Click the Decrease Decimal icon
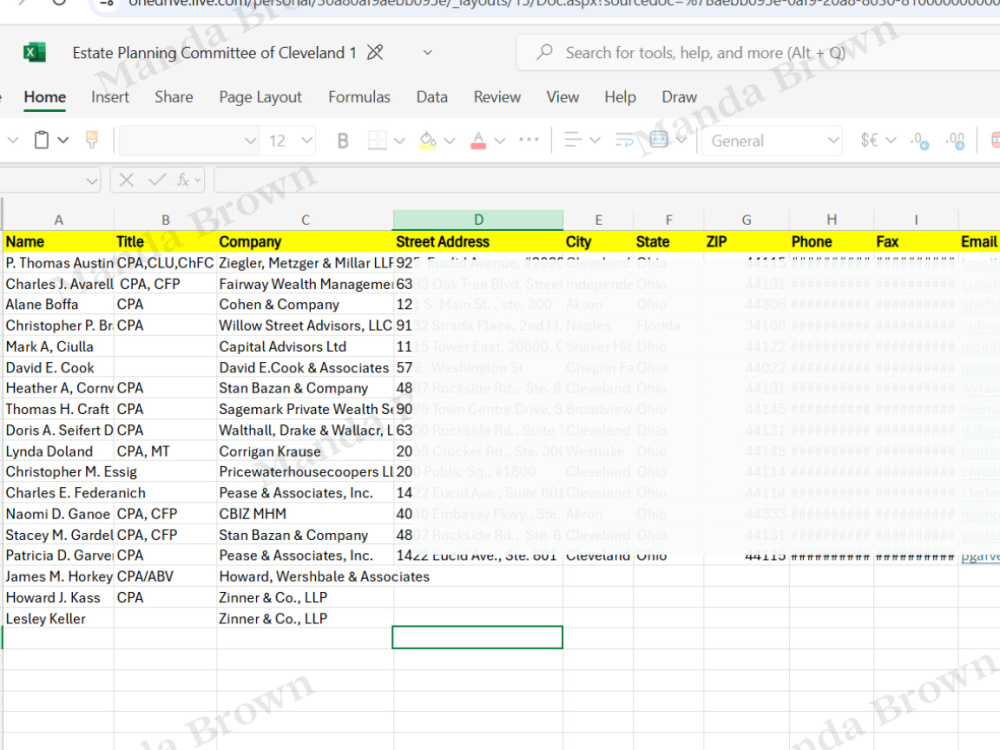The width and height of the screenshot is (1000, 750). tap(955, 140)
